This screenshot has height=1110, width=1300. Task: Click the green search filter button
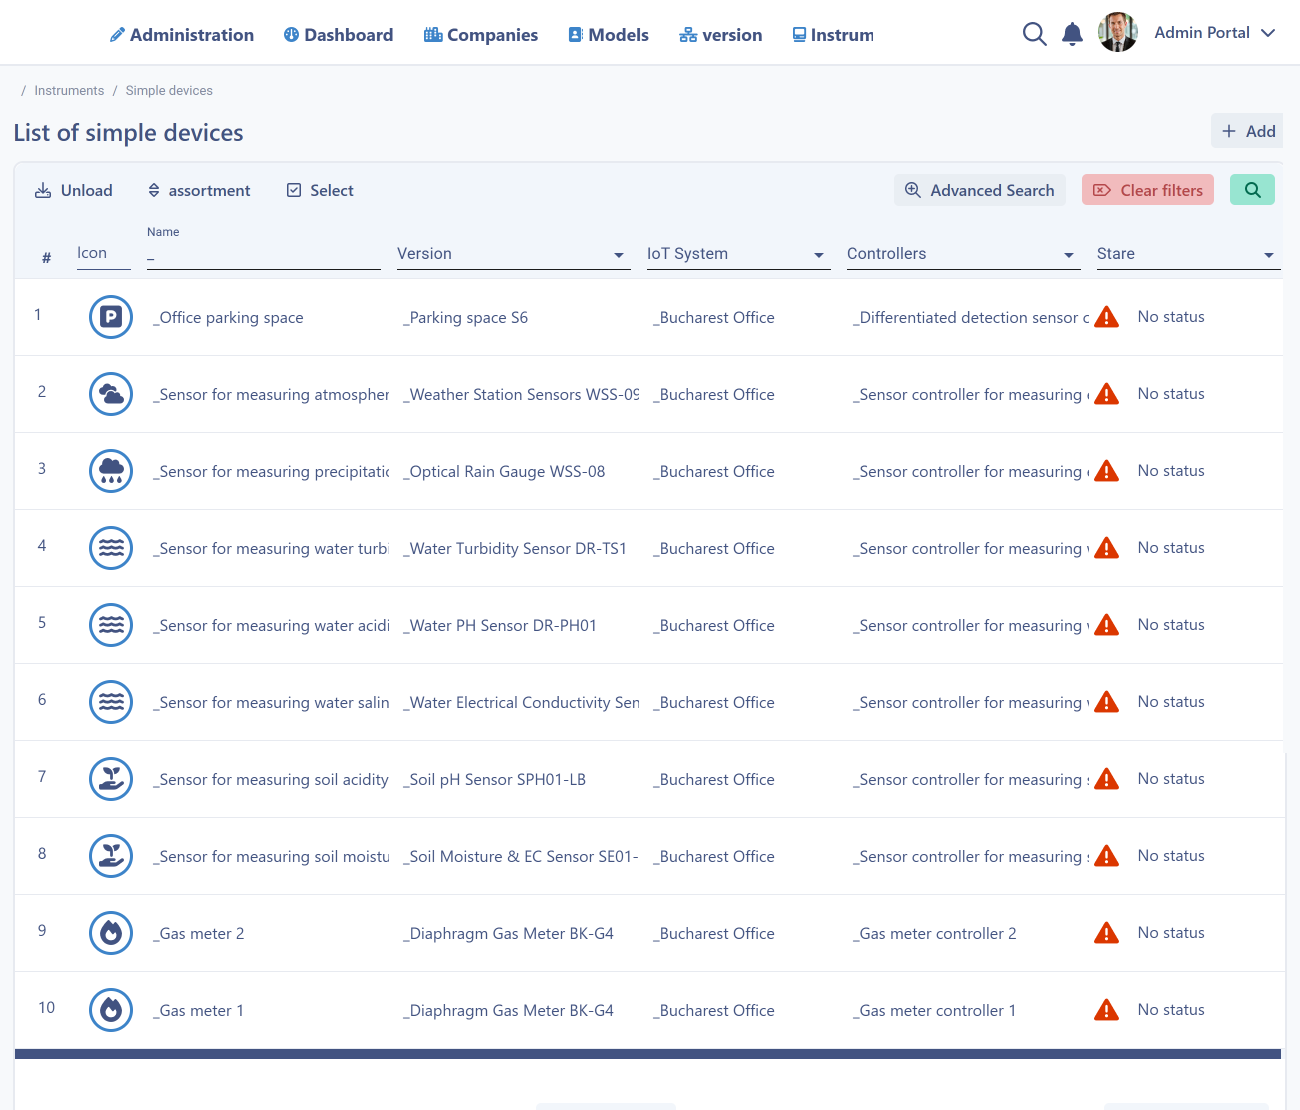coord(1252,190)
